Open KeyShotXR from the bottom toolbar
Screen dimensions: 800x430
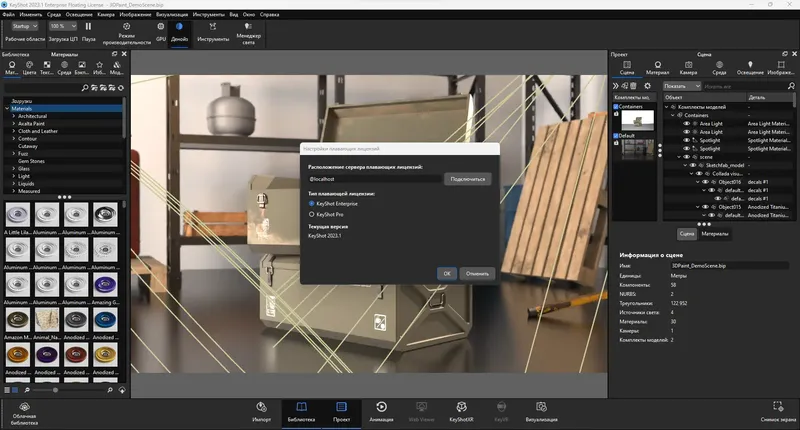pyautogui.click(x=461, y=408)
